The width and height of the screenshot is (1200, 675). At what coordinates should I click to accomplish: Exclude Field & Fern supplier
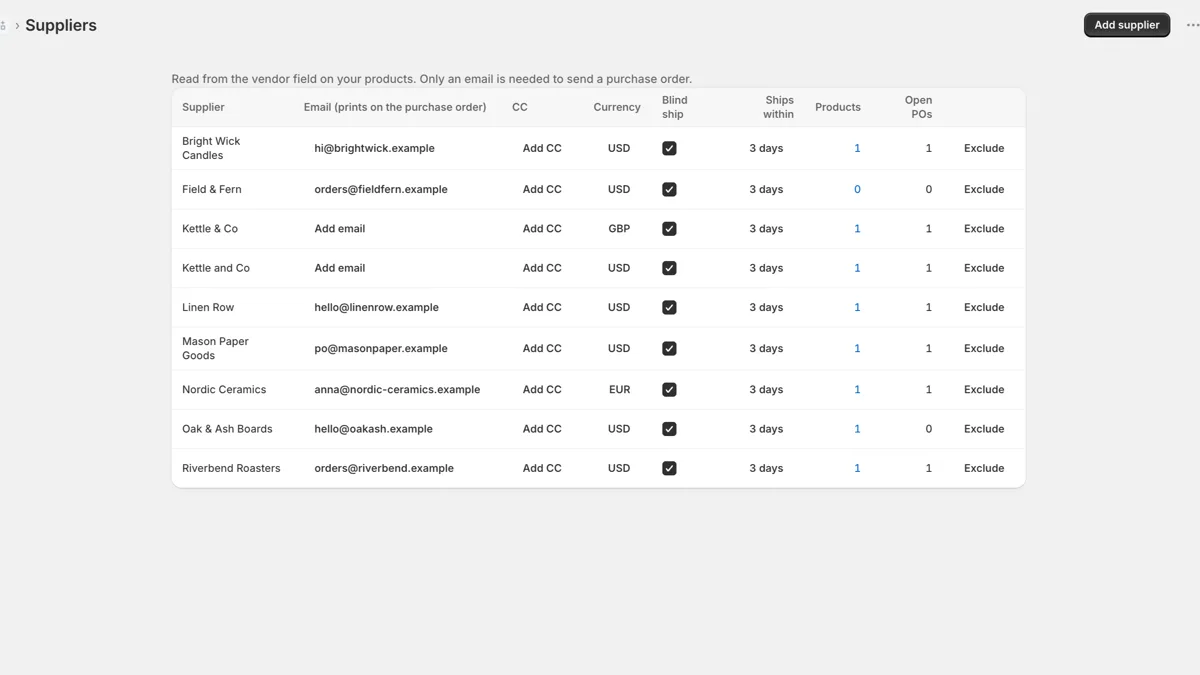[x=984, y=189]
